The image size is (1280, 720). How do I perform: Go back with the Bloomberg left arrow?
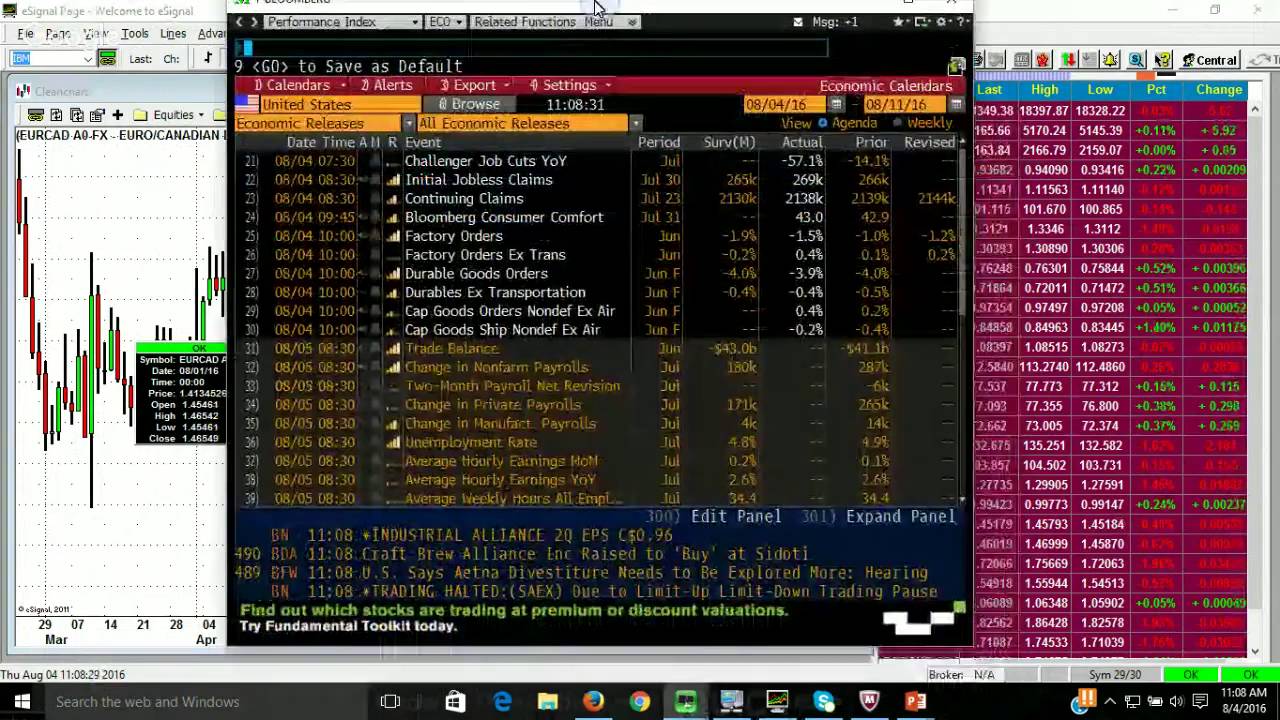coord(240,22)
